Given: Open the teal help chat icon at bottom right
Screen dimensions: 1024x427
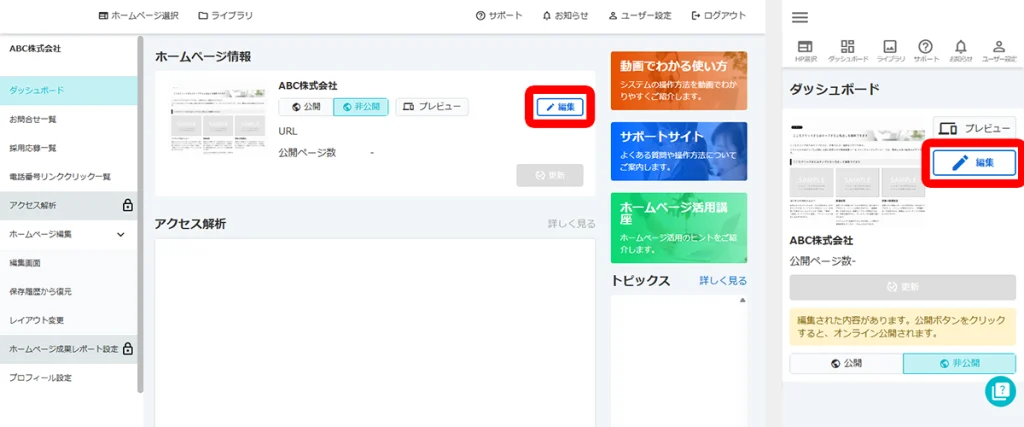Looking at the screenshot, I should 1000,391.
